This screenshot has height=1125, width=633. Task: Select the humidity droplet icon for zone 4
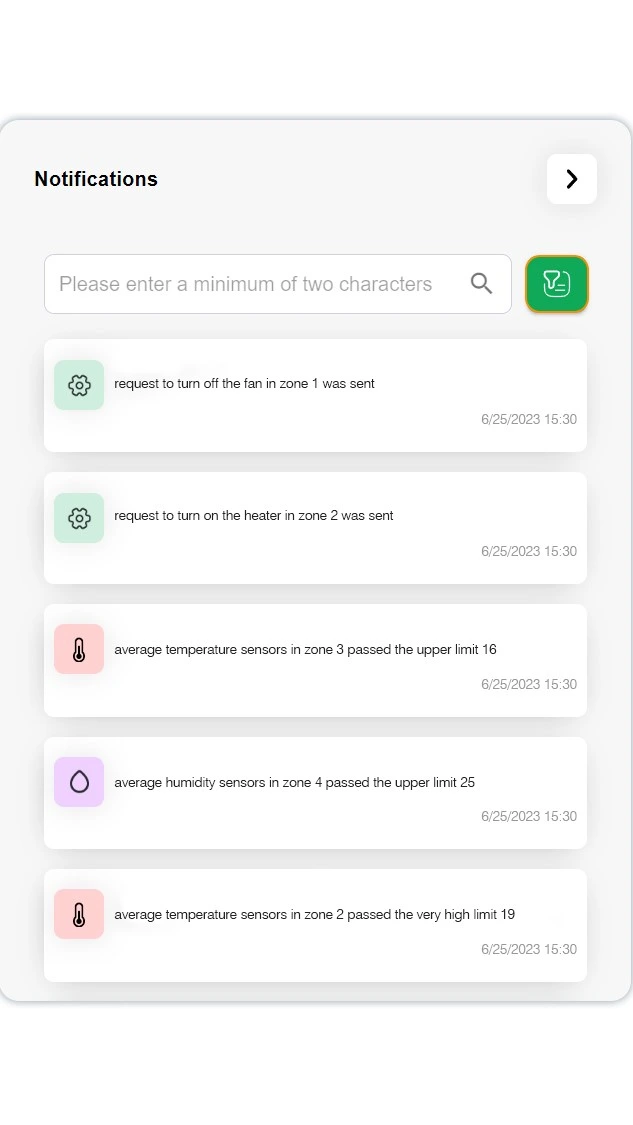click(x=79, y=782)
